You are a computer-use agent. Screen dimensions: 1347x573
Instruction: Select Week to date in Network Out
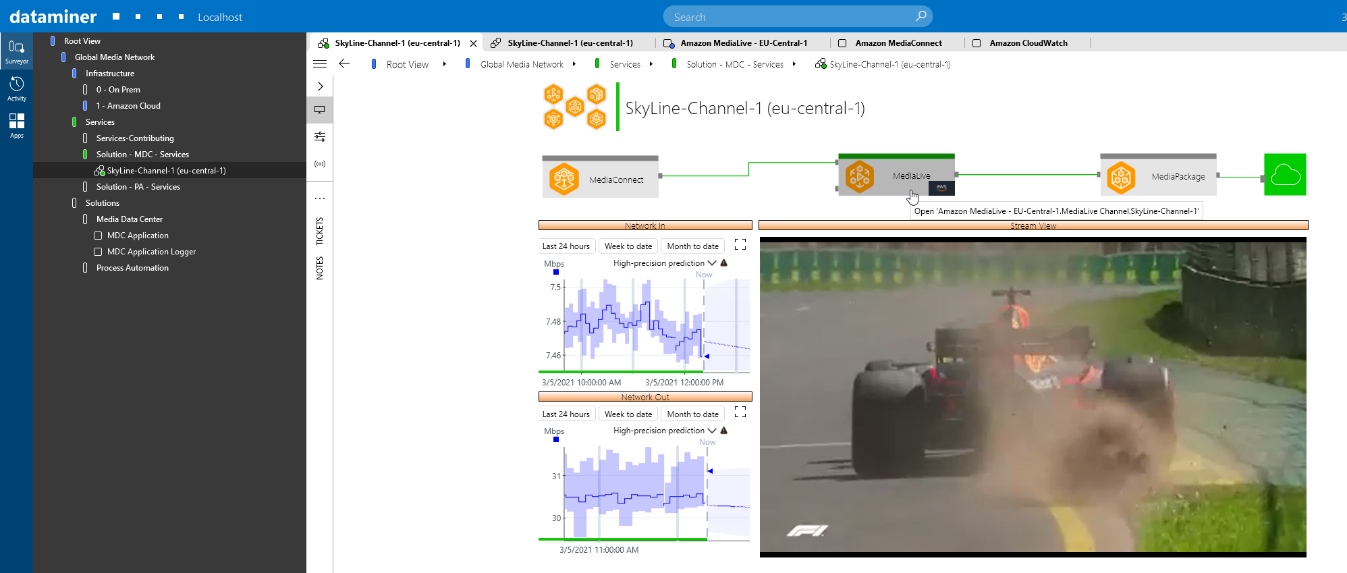click(x=628, y=414)
